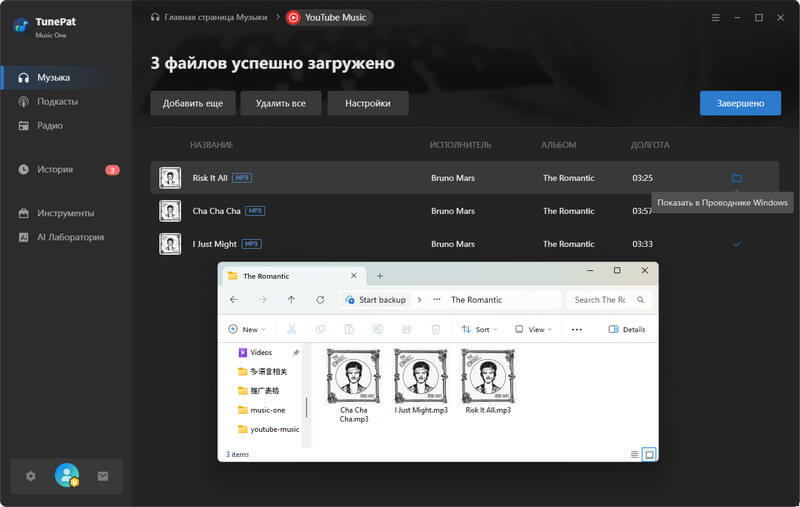Click Start backup in Explorer address bar
Screen dimensions: 800x507
376,300
